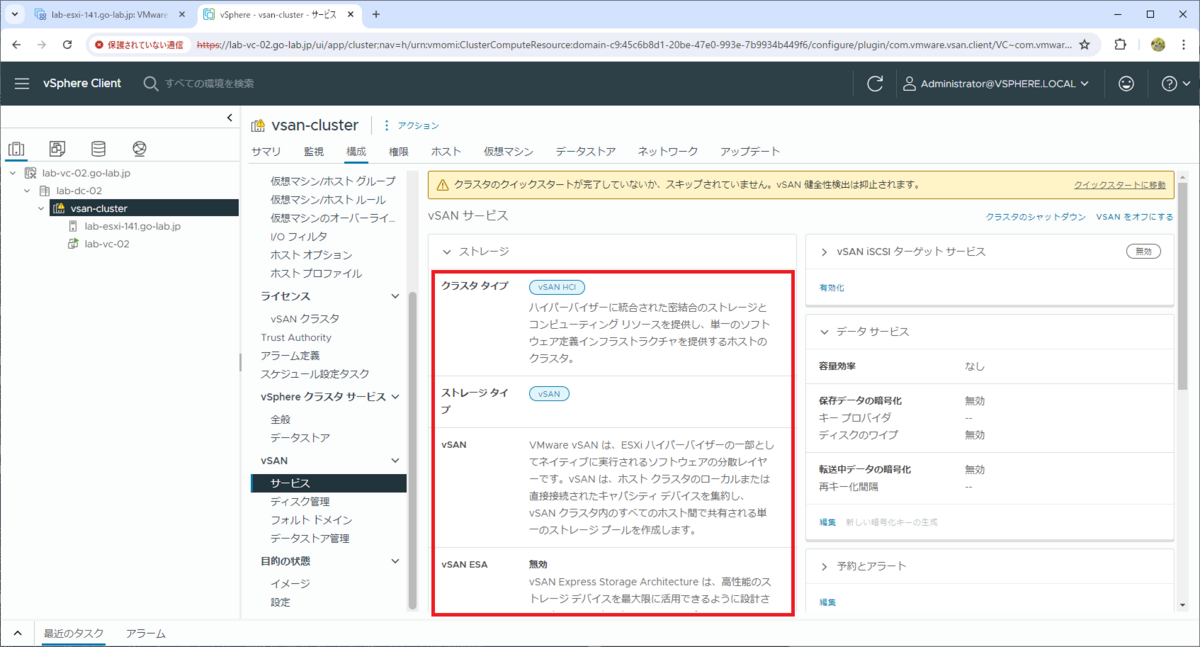Open 仮想マシン/ホスト グループ settings
Screen dimensions: 1200x647
point(333,182)
